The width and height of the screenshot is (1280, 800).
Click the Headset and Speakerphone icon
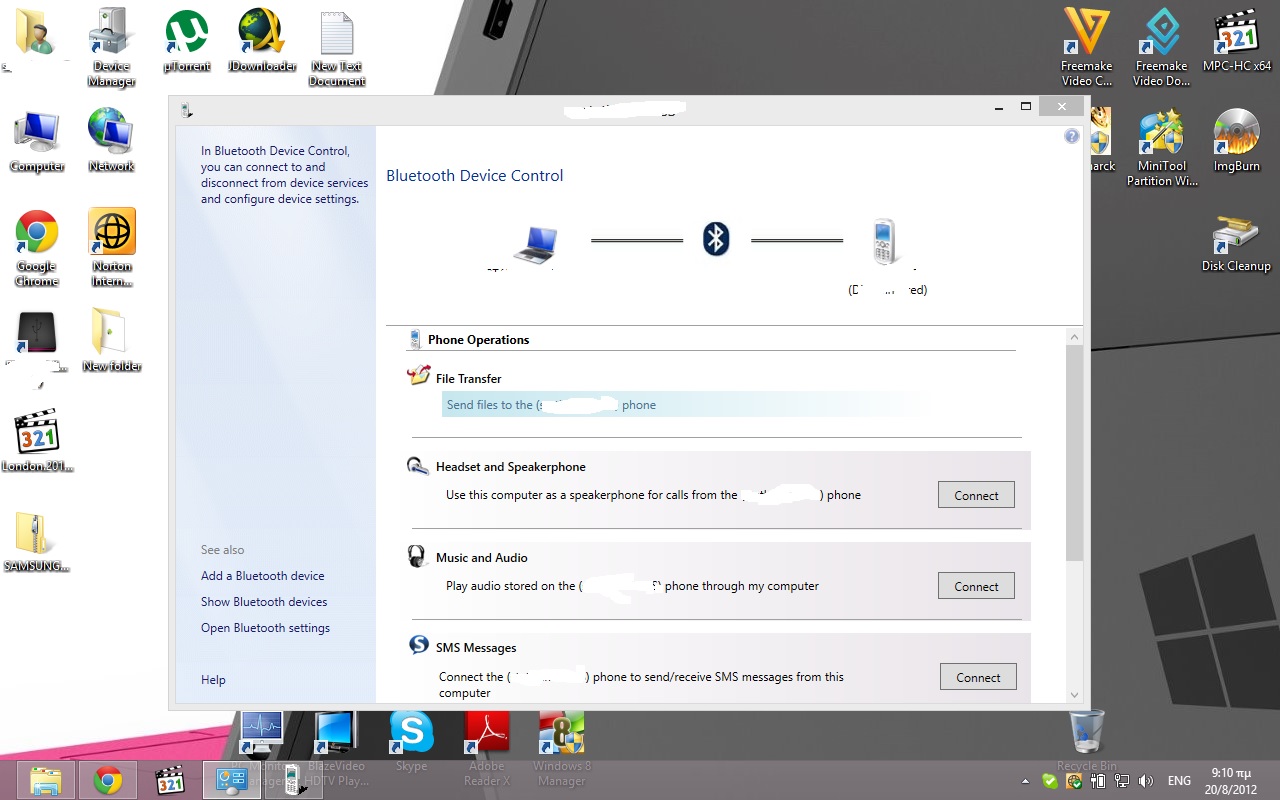click(x=418, y=465)
